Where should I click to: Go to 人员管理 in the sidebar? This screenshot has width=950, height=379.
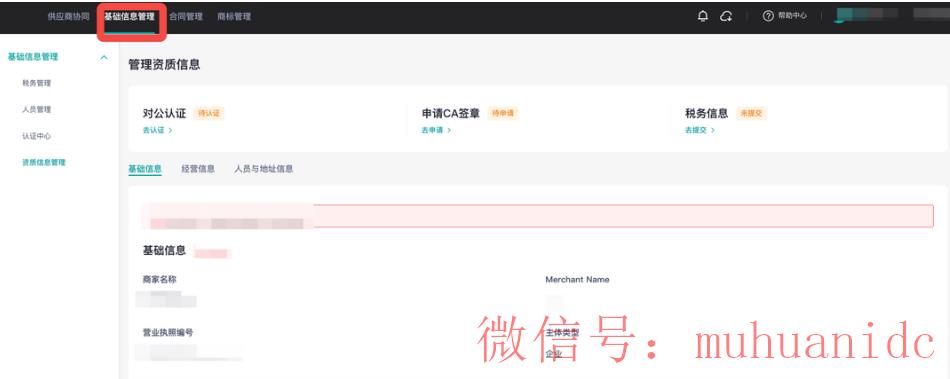click(x=36, y=110)
